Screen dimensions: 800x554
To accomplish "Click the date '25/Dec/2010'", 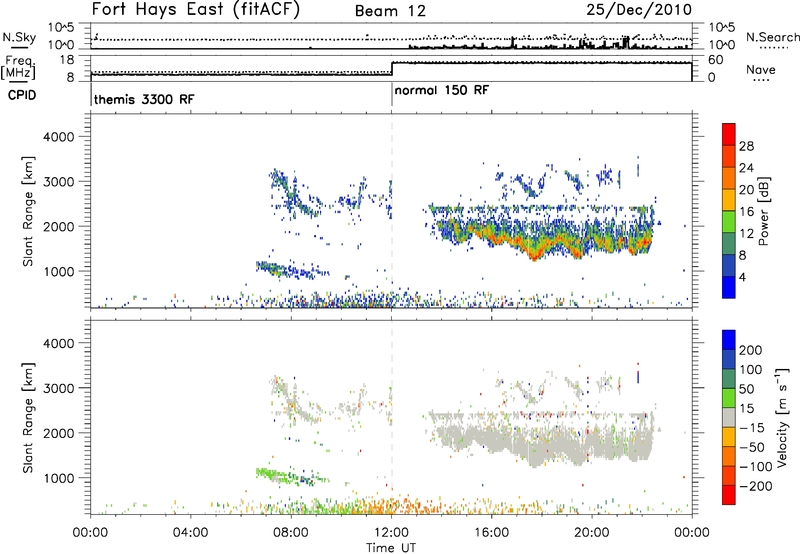I will (639, 9).
